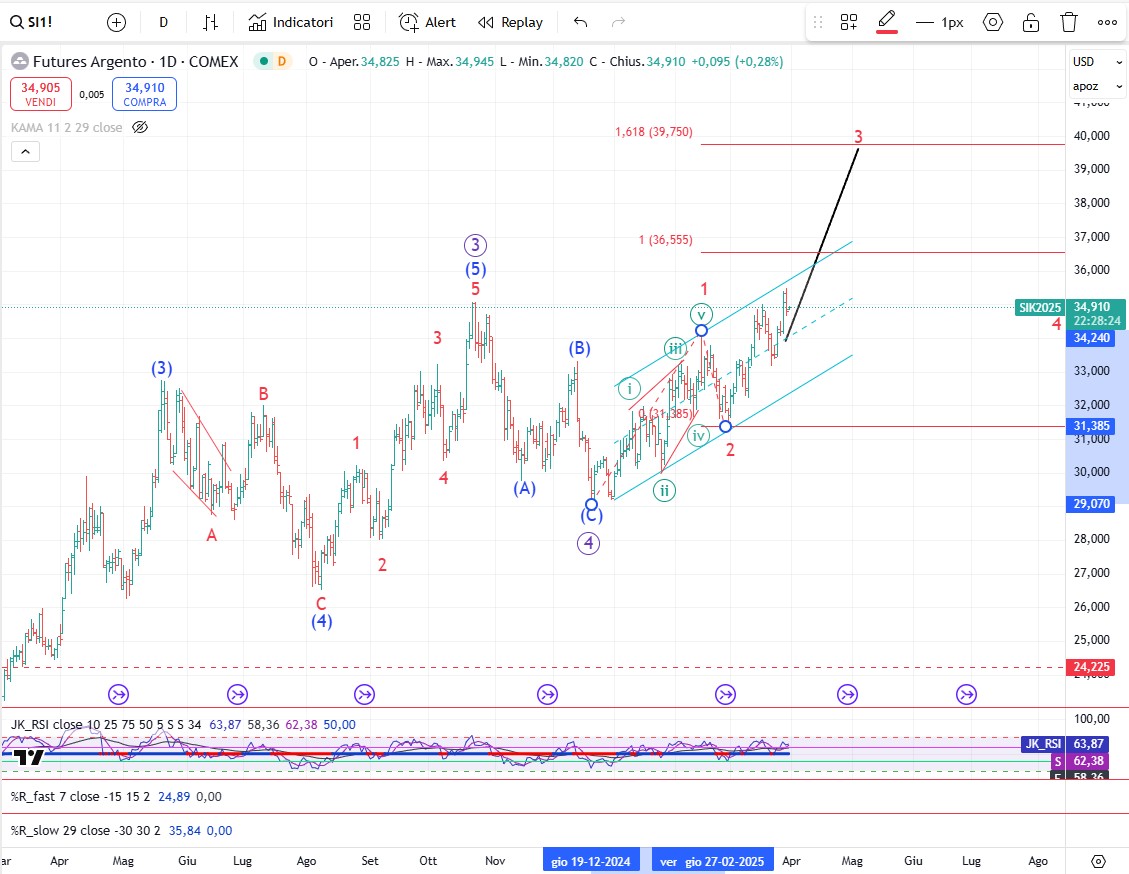Click the 0,005 spread value
Viewport: 1129px width, 874px height.
pos(91,94)
